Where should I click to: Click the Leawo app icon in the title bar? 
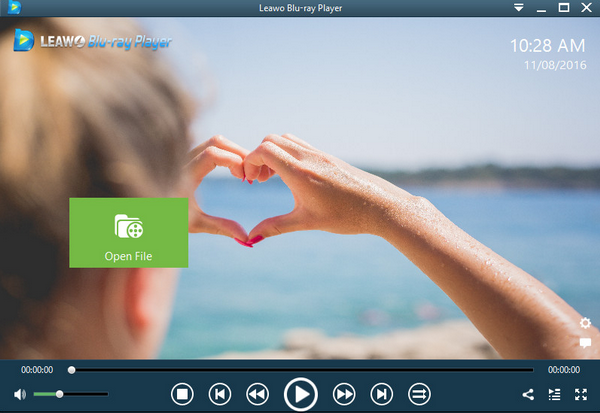[14, 7]
